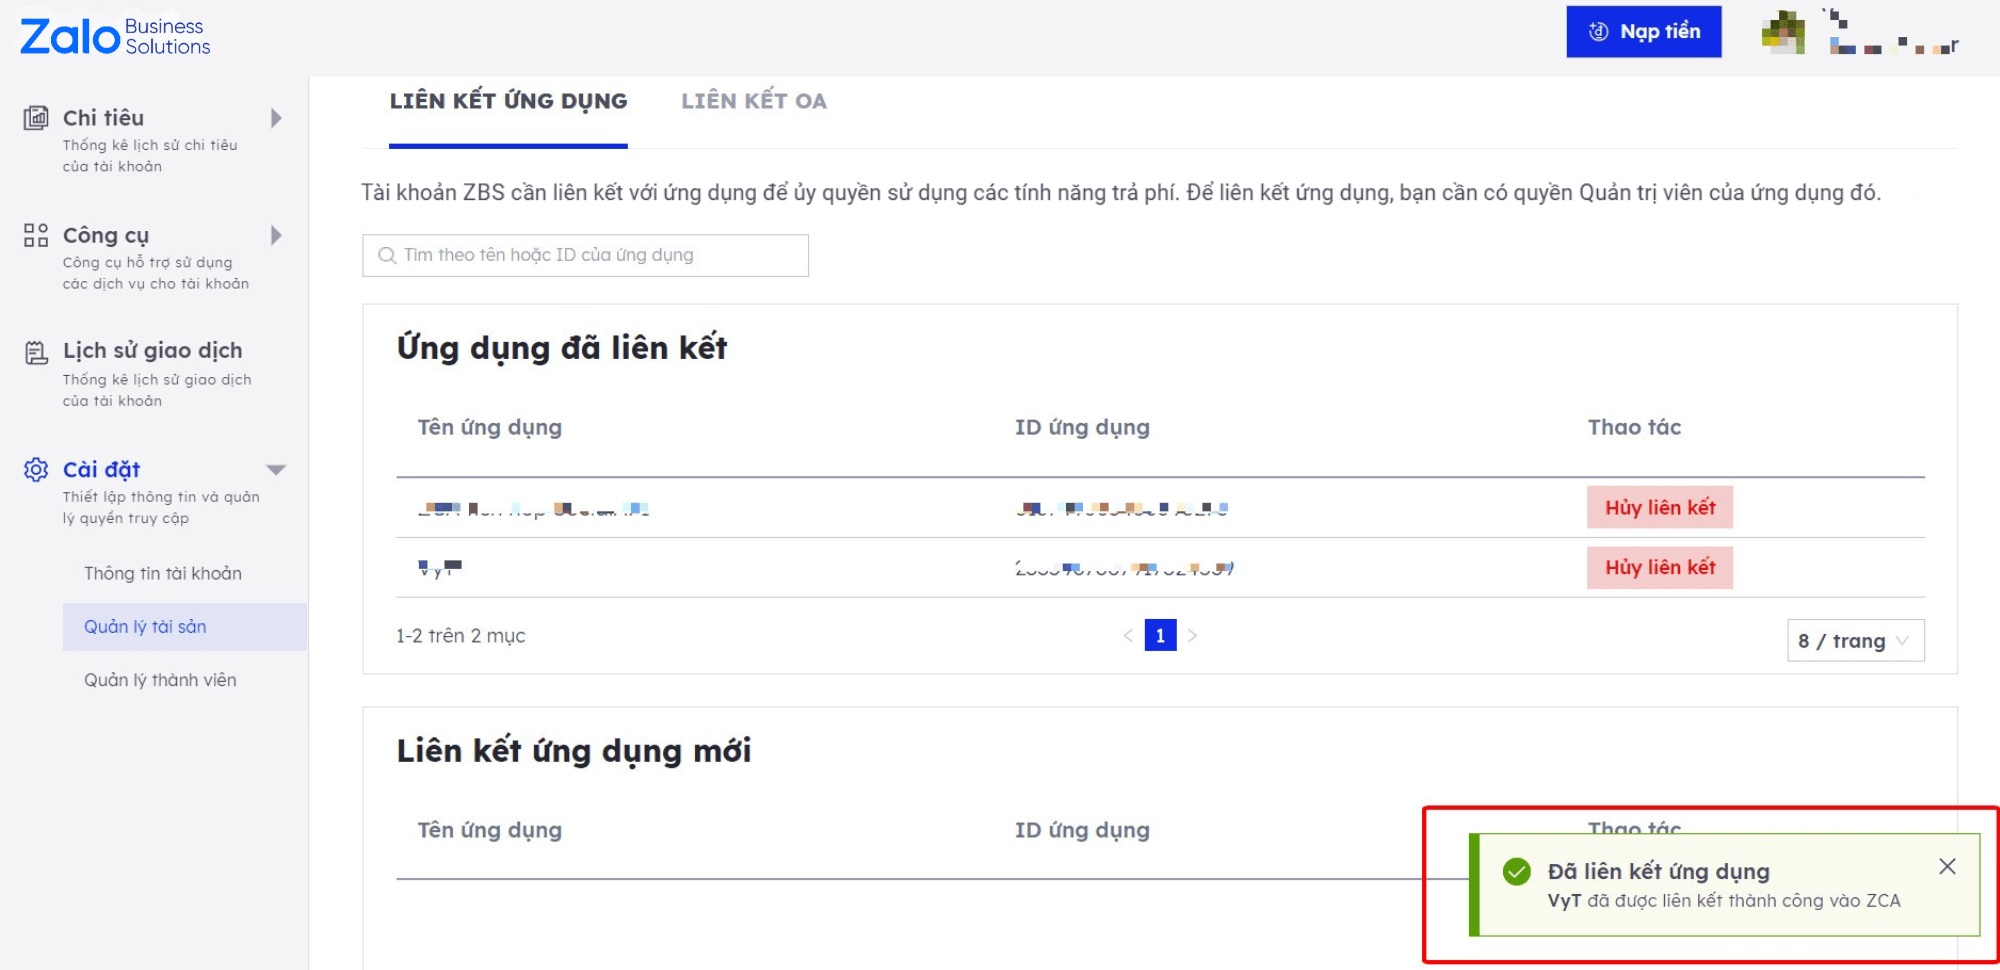Select the LIÊN KẾT ỨNG DỤNG tab
Screen dimensions: 2000x970
tap(508, 101)
